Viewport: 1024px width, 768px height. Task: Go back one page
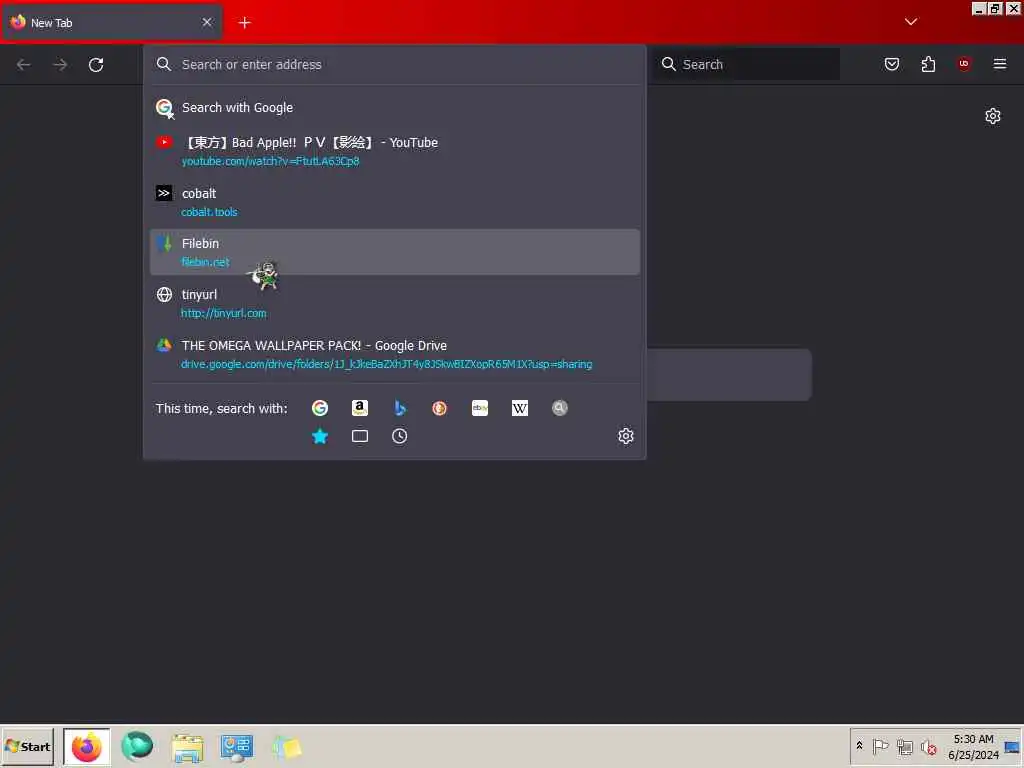[24, 65]
